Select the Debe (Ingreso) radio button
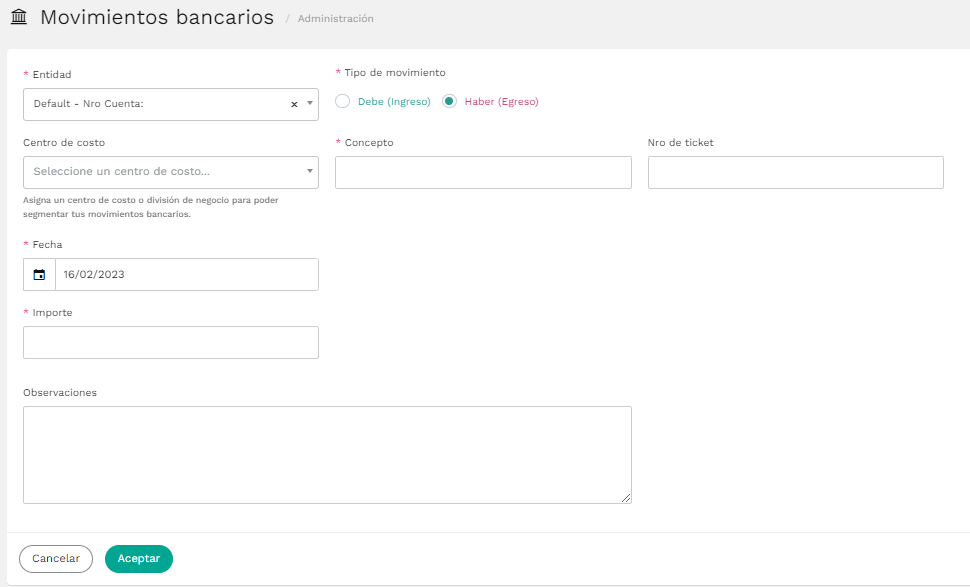This screenshot has height=587, width=970. click(x=343, y=101)
